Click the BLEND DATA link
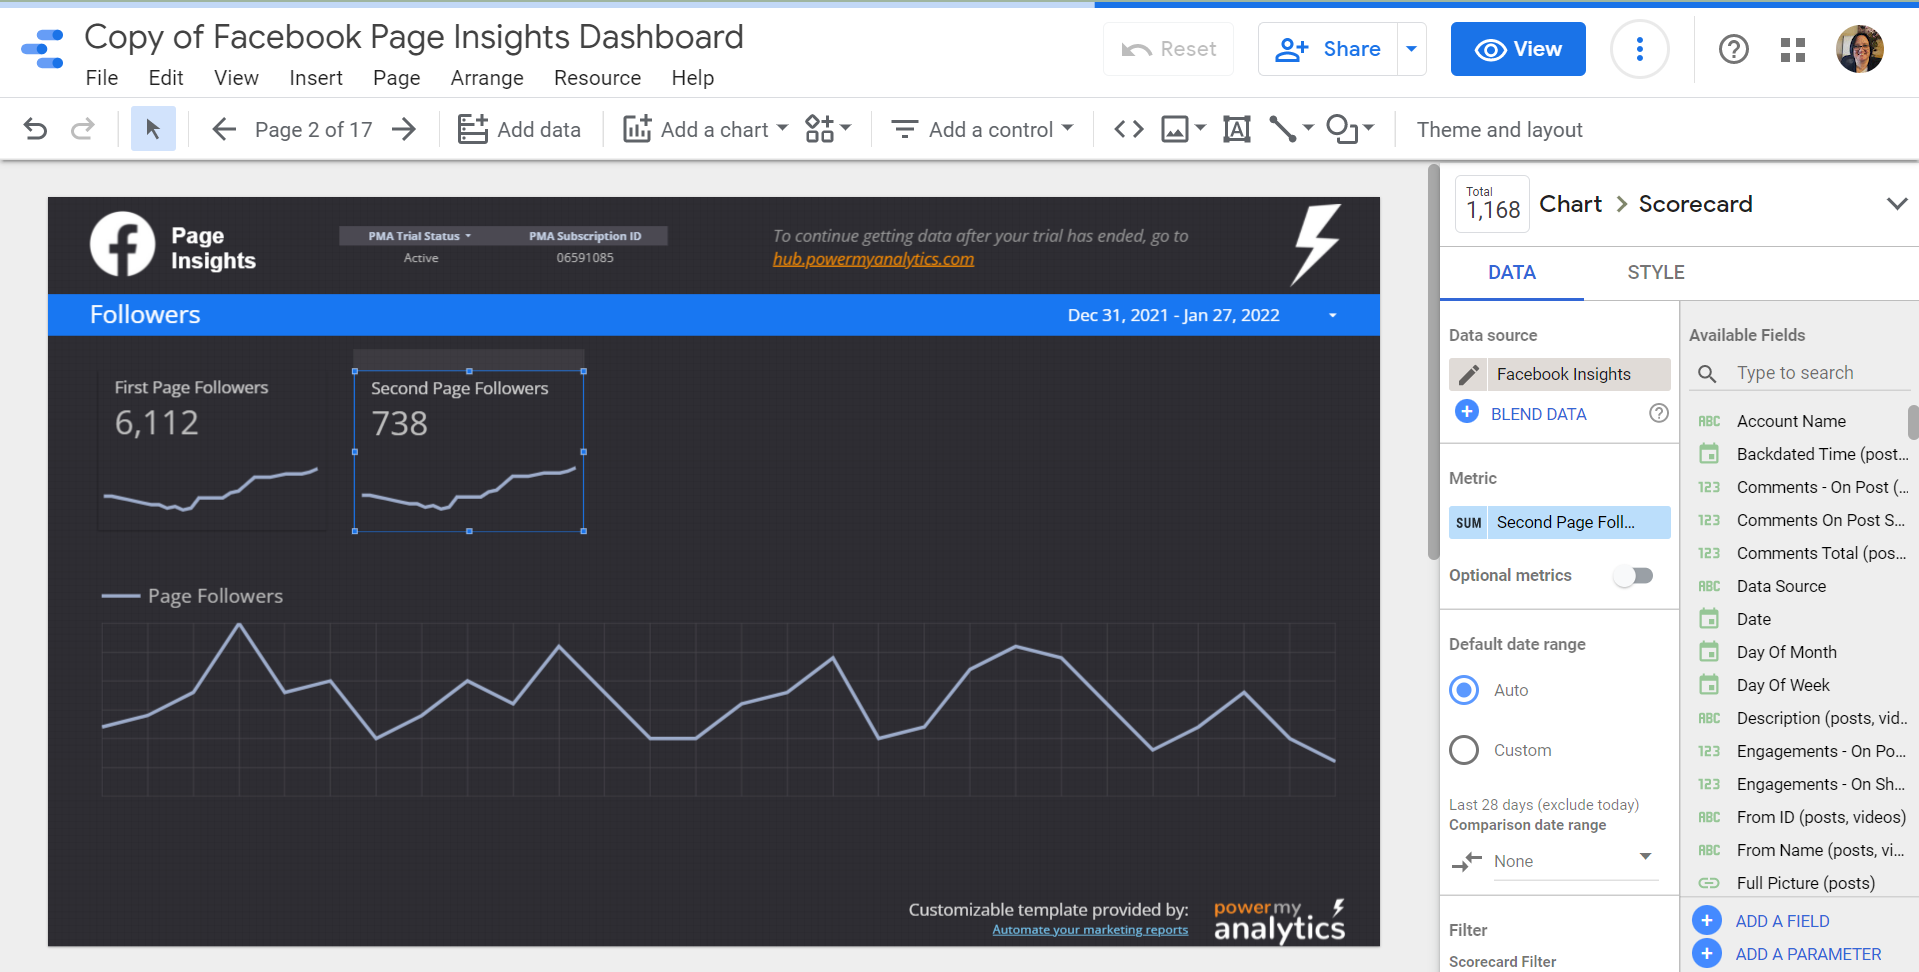The height and width of the screenshot is (972, 1919). coord(1538,414)
